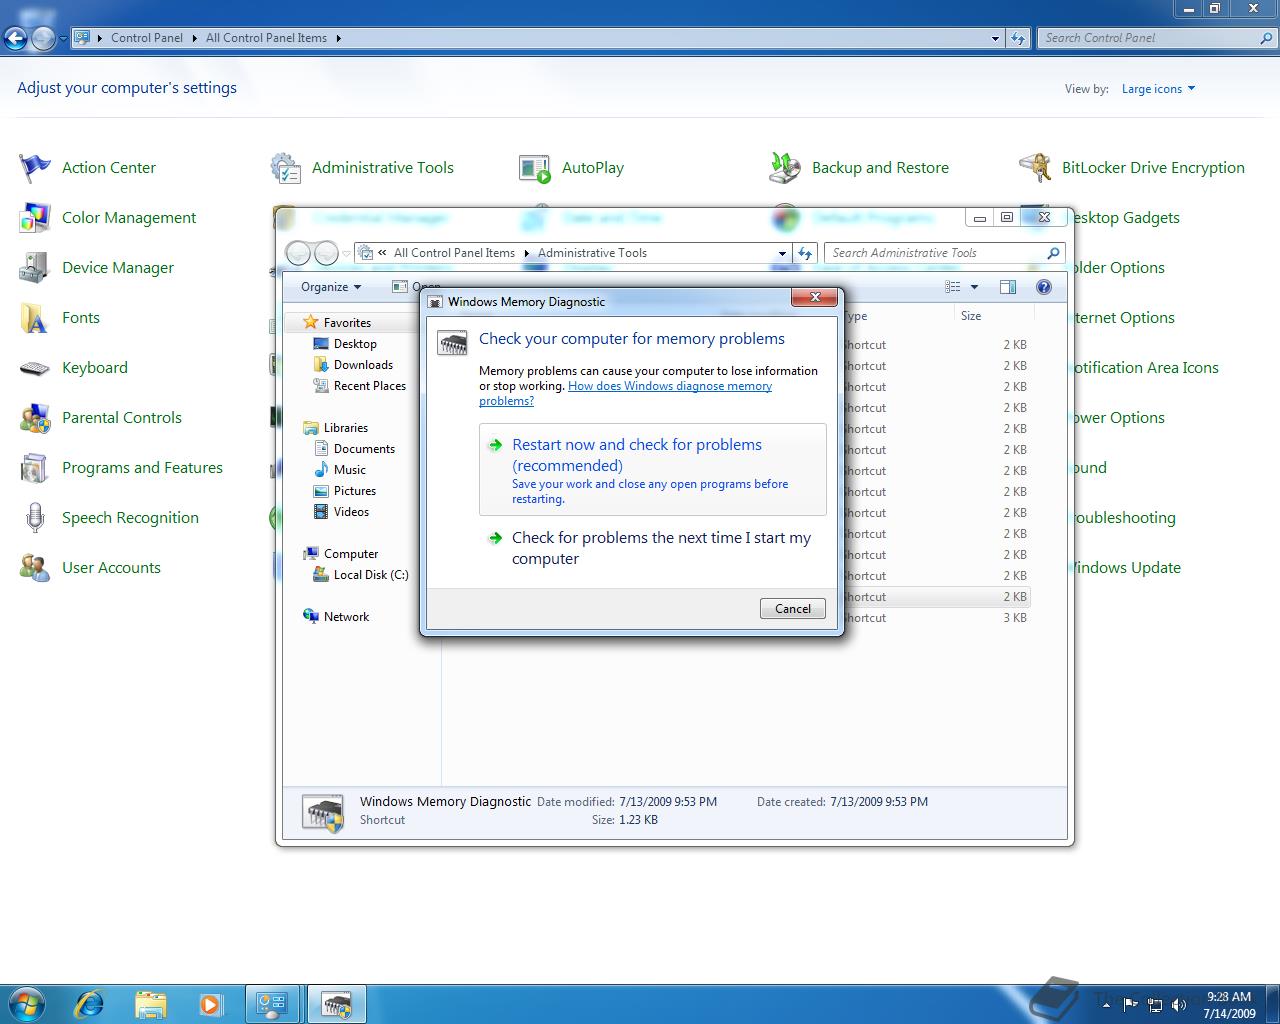
Task: Click the network tray icon
Action: pyautogui.click(x=1155, y=1004)
